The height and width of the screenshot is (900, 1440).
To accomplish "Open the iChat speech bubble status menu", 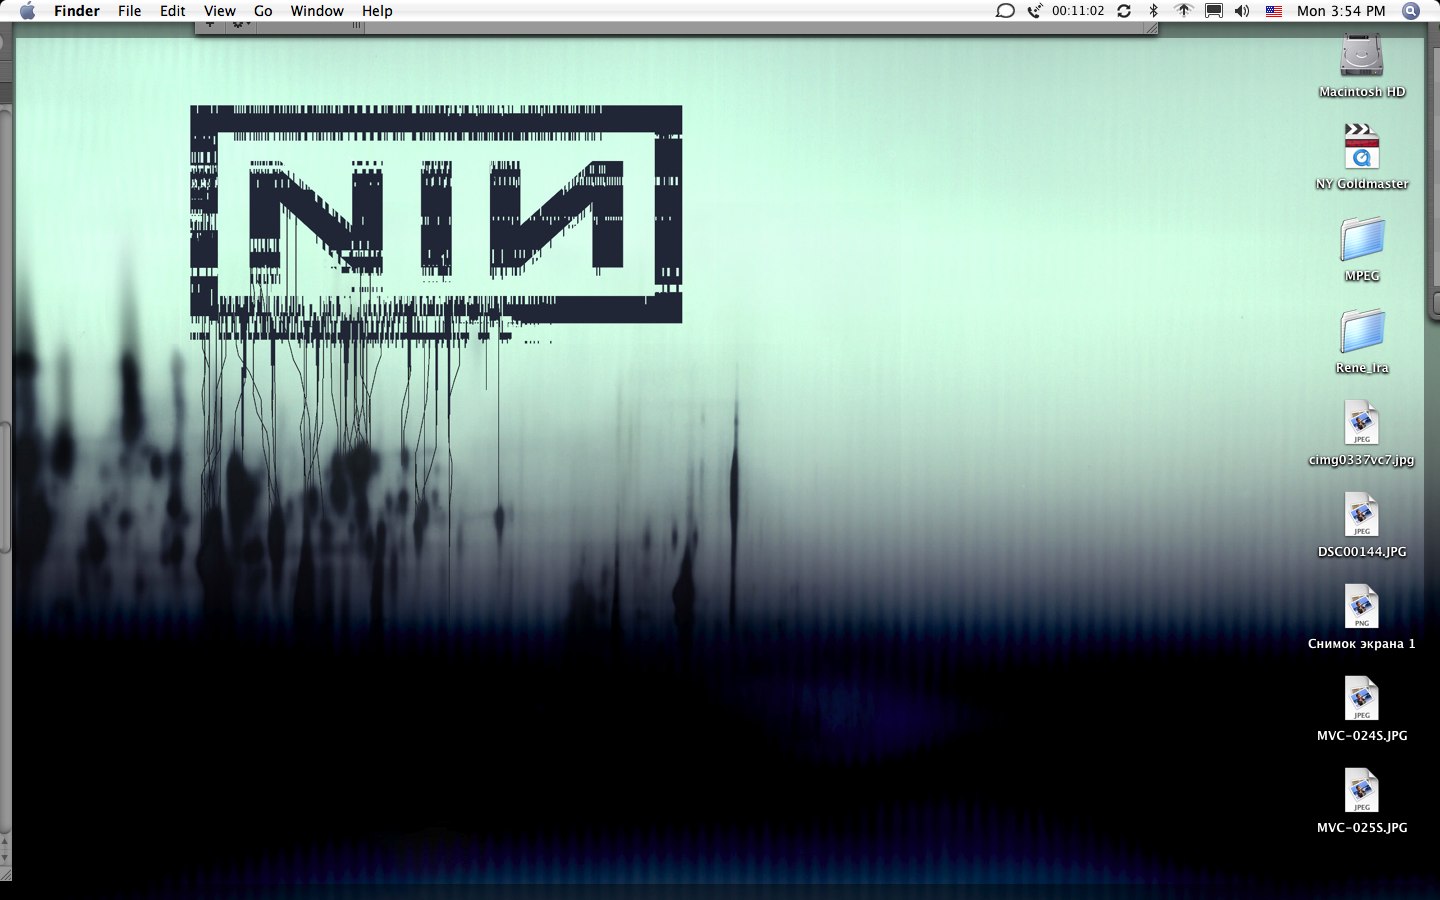I will coord(1005,11).
